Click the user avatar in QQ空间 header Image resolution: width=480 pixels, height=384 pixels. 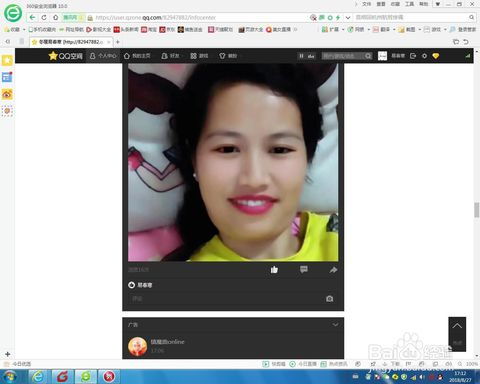pos(382,56)
